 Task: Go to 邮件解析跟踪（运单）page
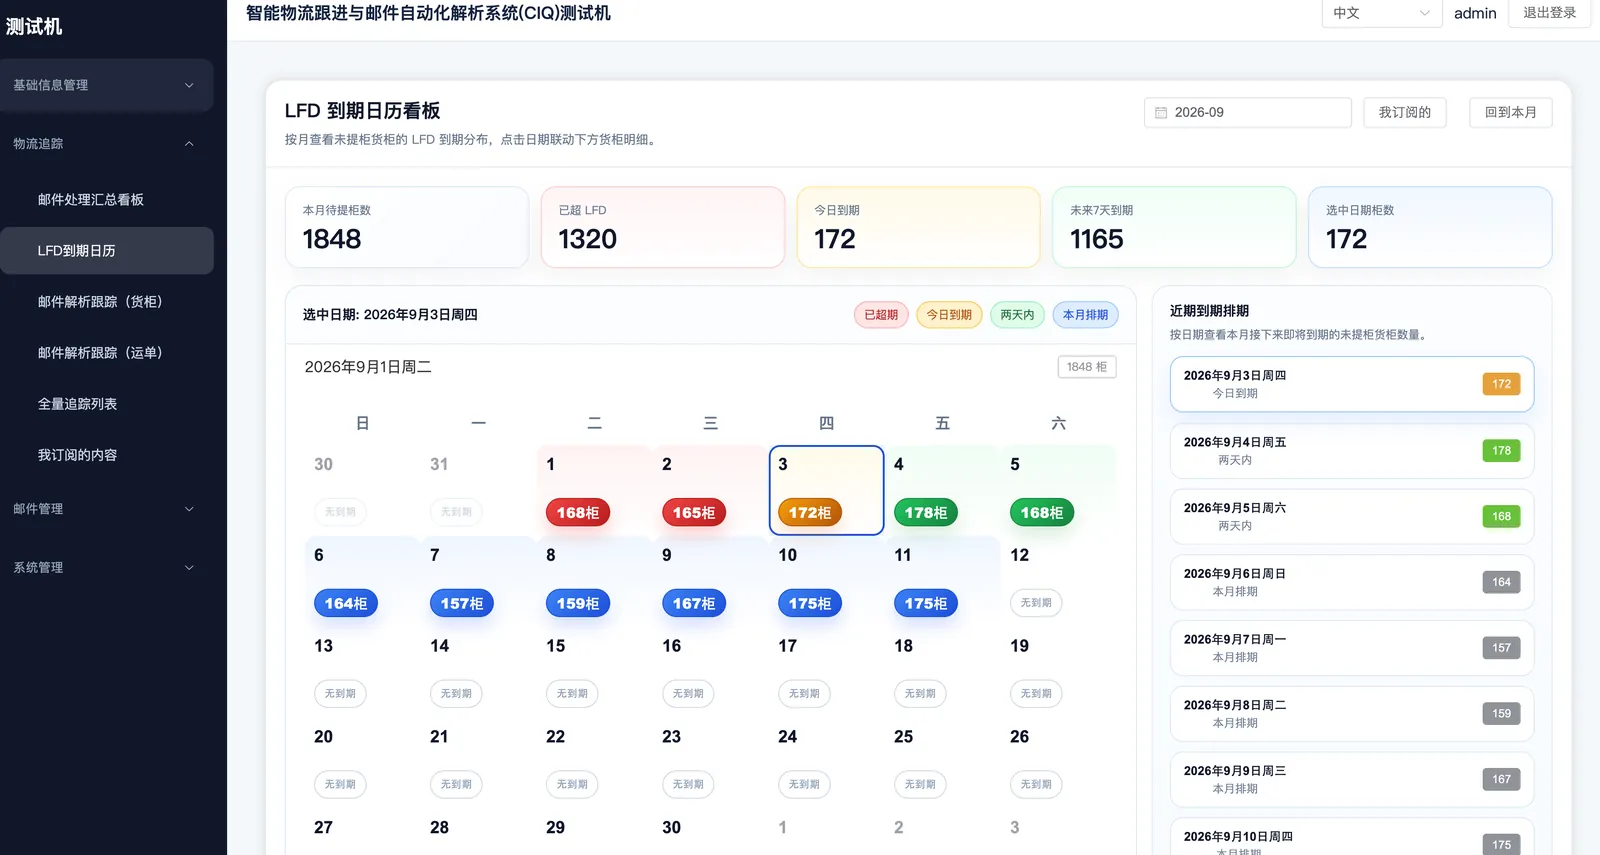tap(107, 353)
